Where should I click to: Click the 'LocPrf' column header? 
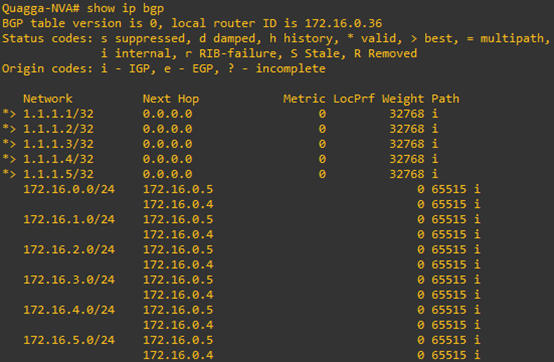(354, 99)
